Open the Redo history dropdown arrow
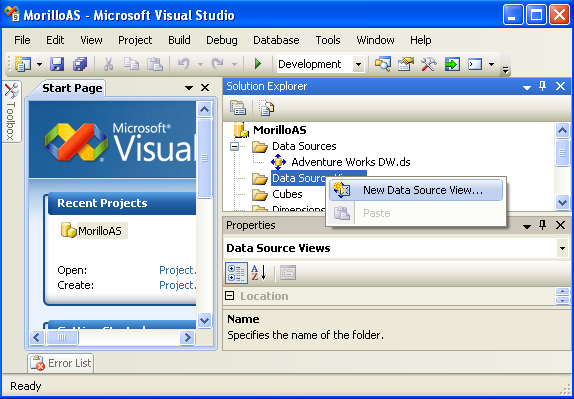 pyautogui.click(x=234, y=65)
